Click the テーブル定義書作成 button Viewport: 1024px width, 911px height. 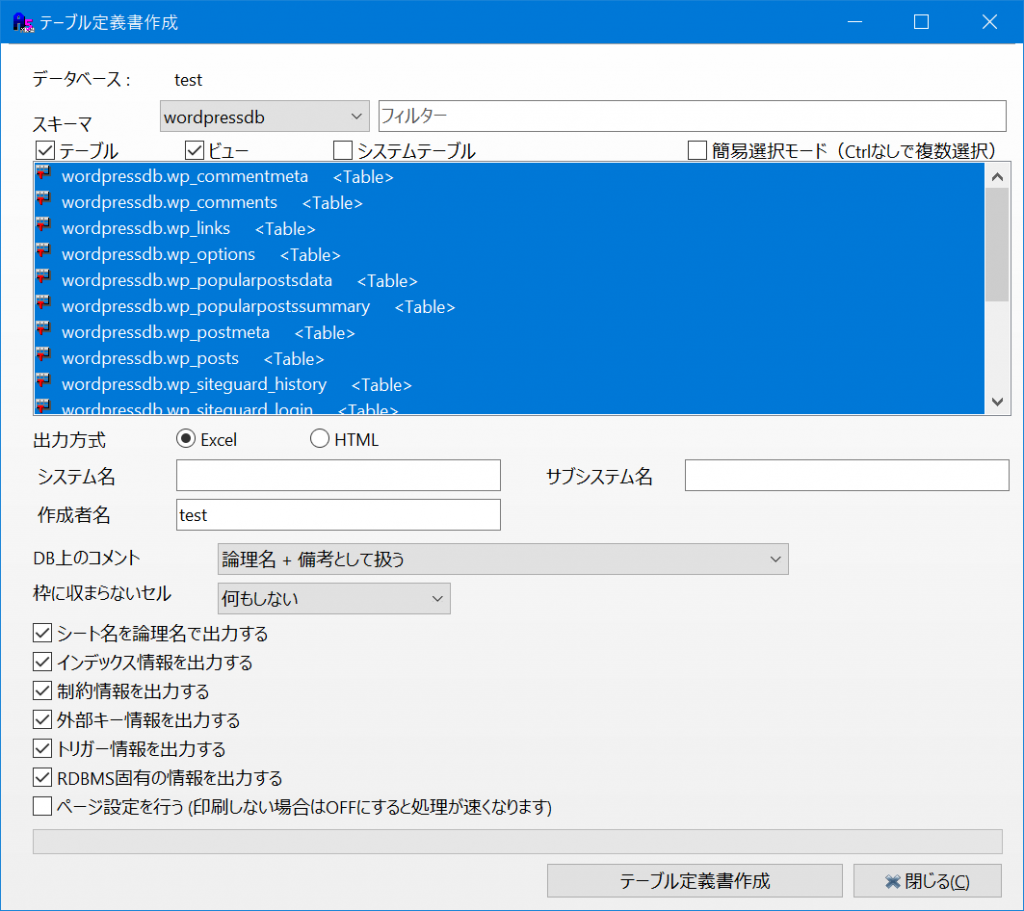[695, 881]
